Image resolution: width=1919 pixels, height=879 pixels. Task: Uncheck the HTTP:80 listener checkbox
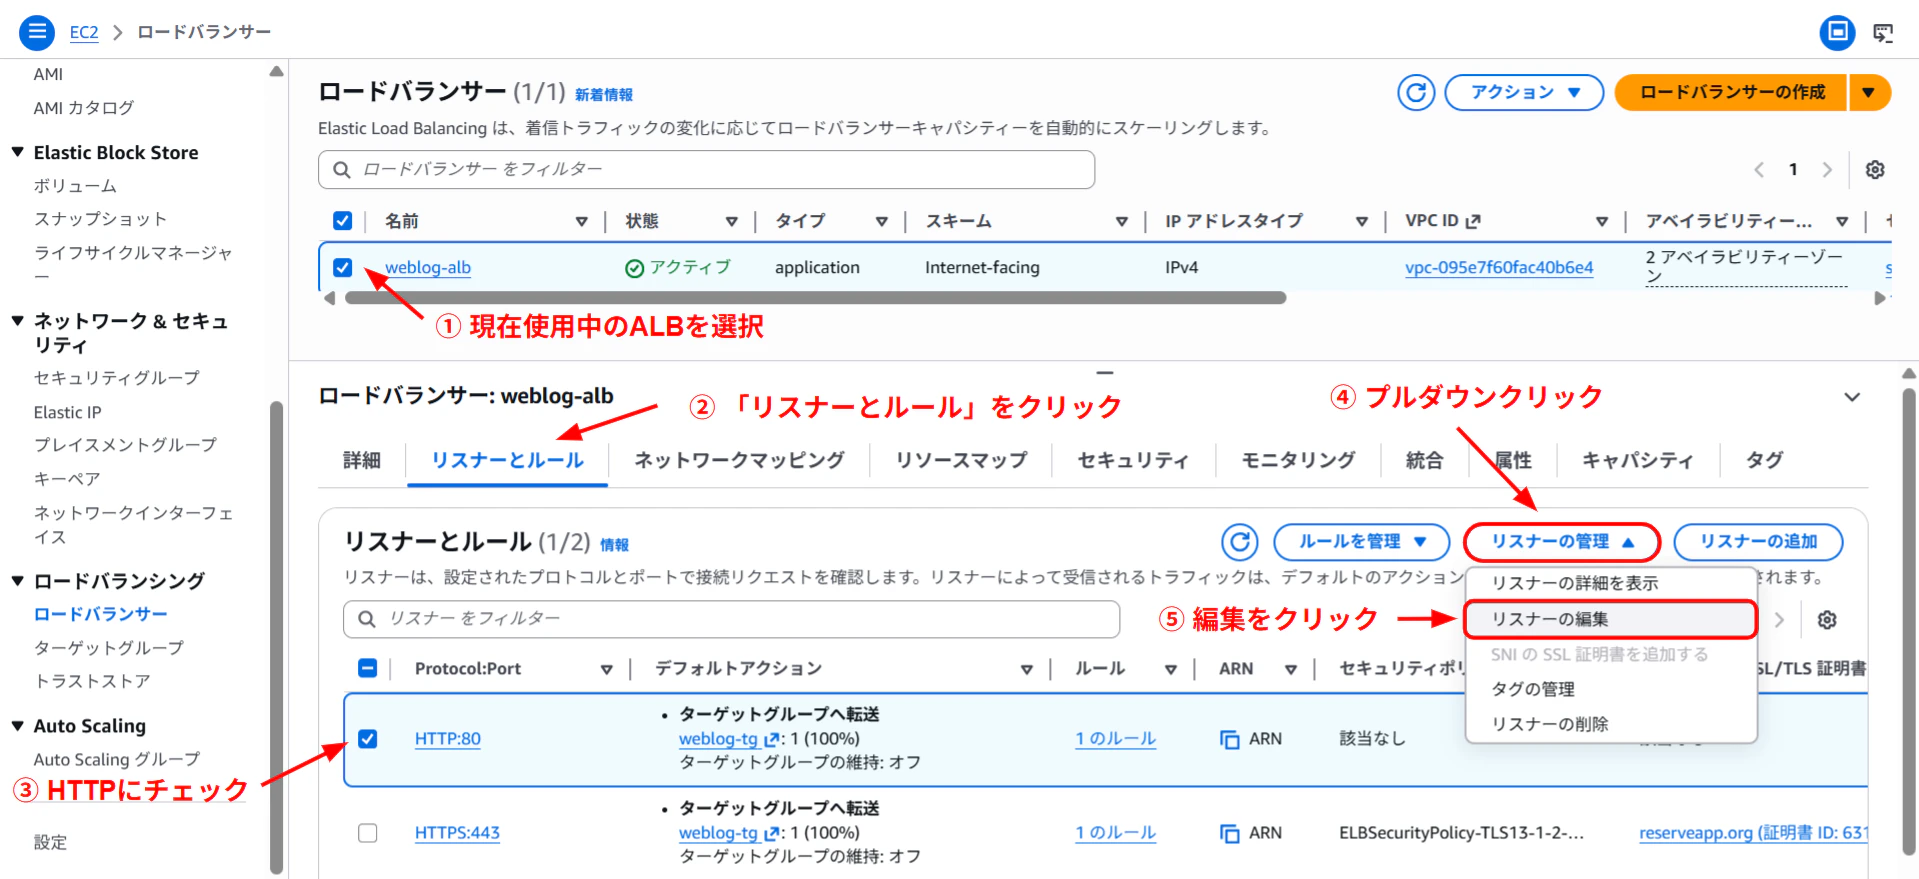tap(368, 739)
